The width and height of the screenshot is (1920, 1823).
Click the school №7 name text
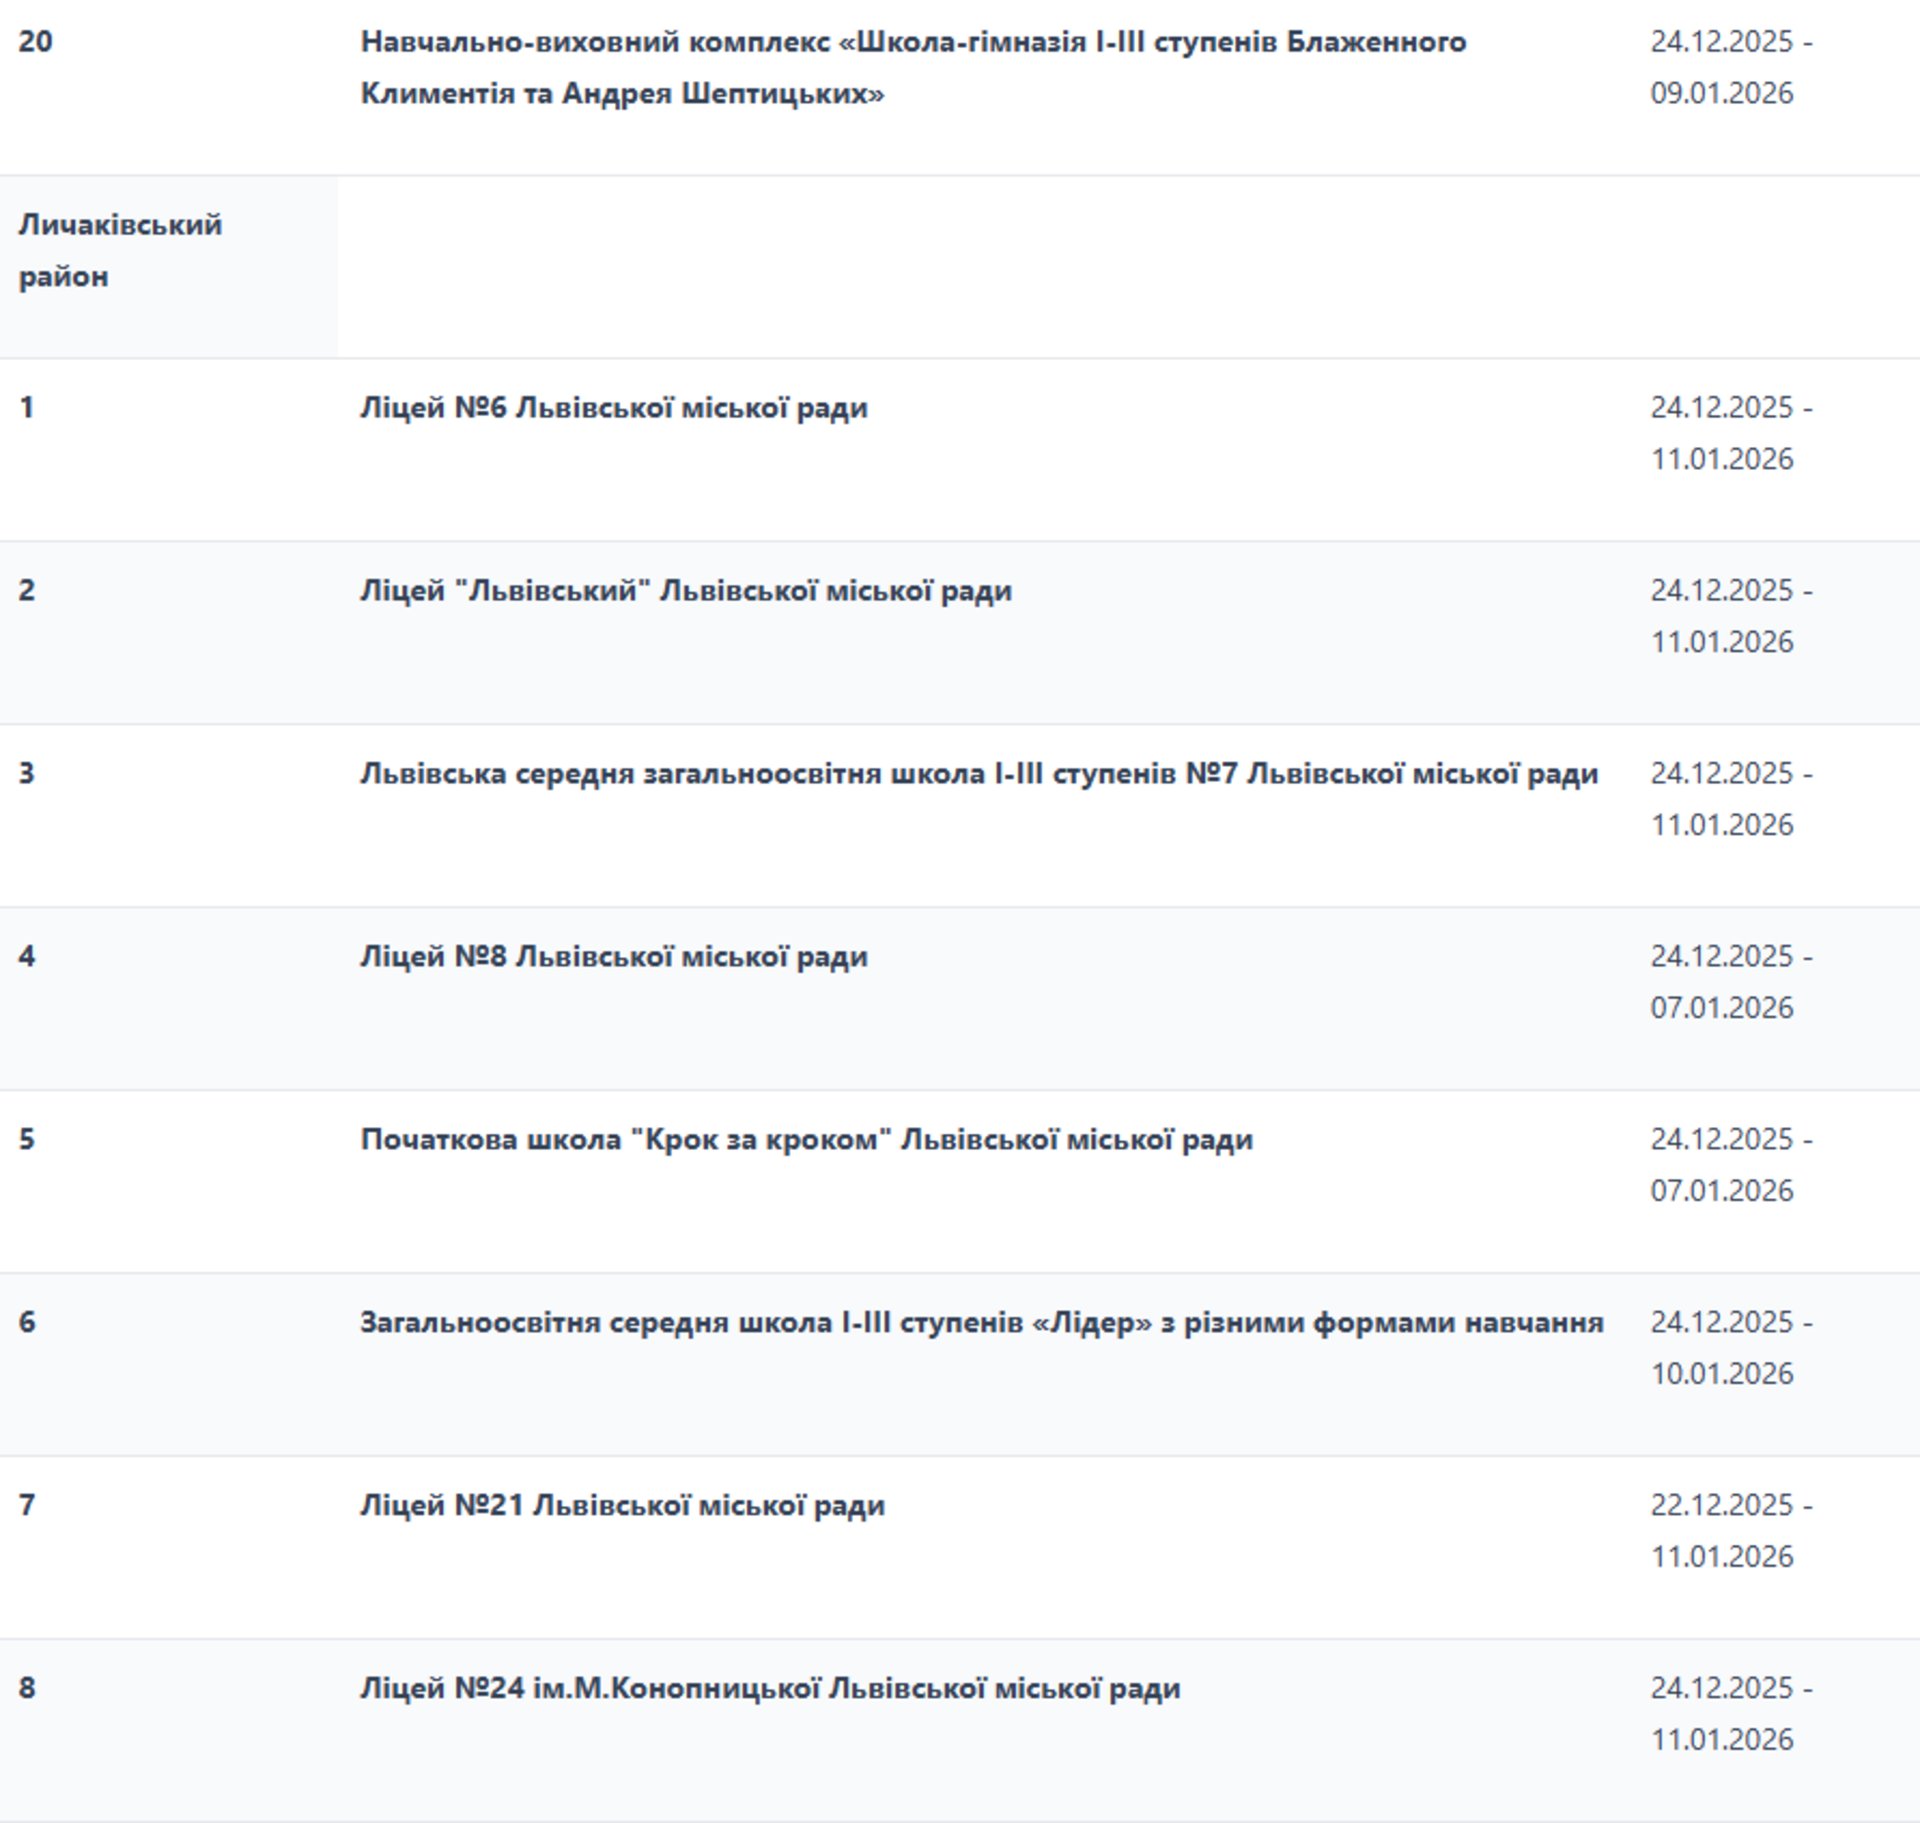[x=978, y=774]
